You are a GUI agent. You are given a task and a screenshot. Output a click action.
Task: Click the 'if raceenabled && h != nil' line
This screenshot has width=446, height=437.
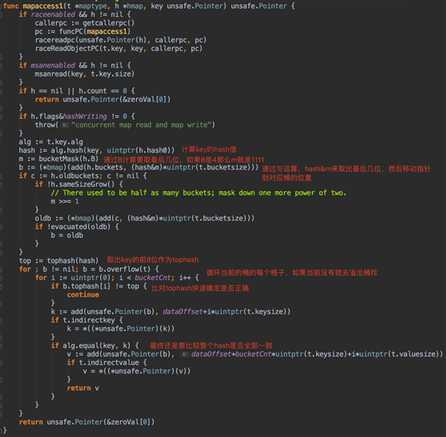(x=75, y=14)
